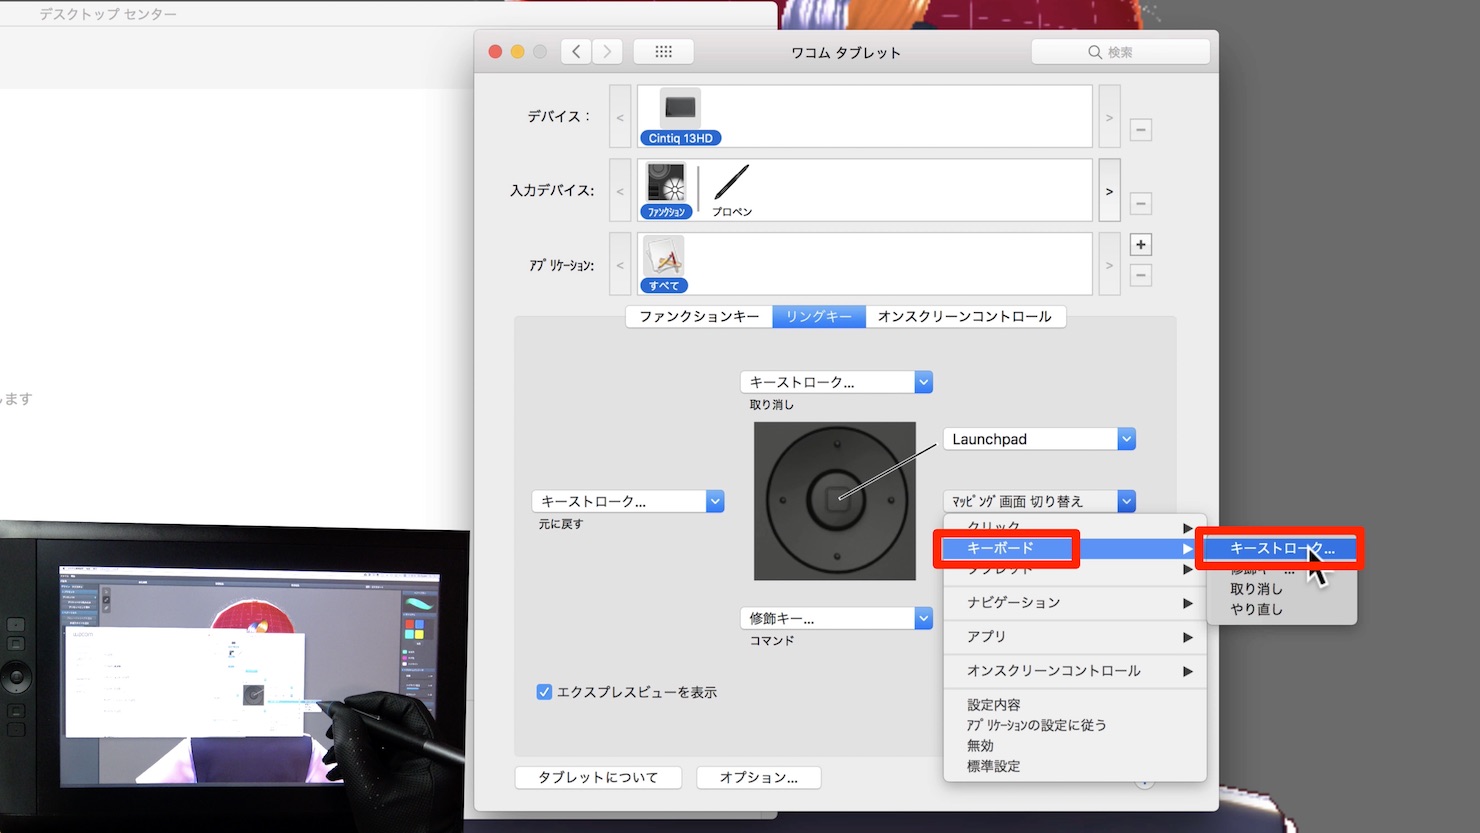Viewport: 1480px width, 833px height.
Task: Select the すべて application icon
Action: 664,264
